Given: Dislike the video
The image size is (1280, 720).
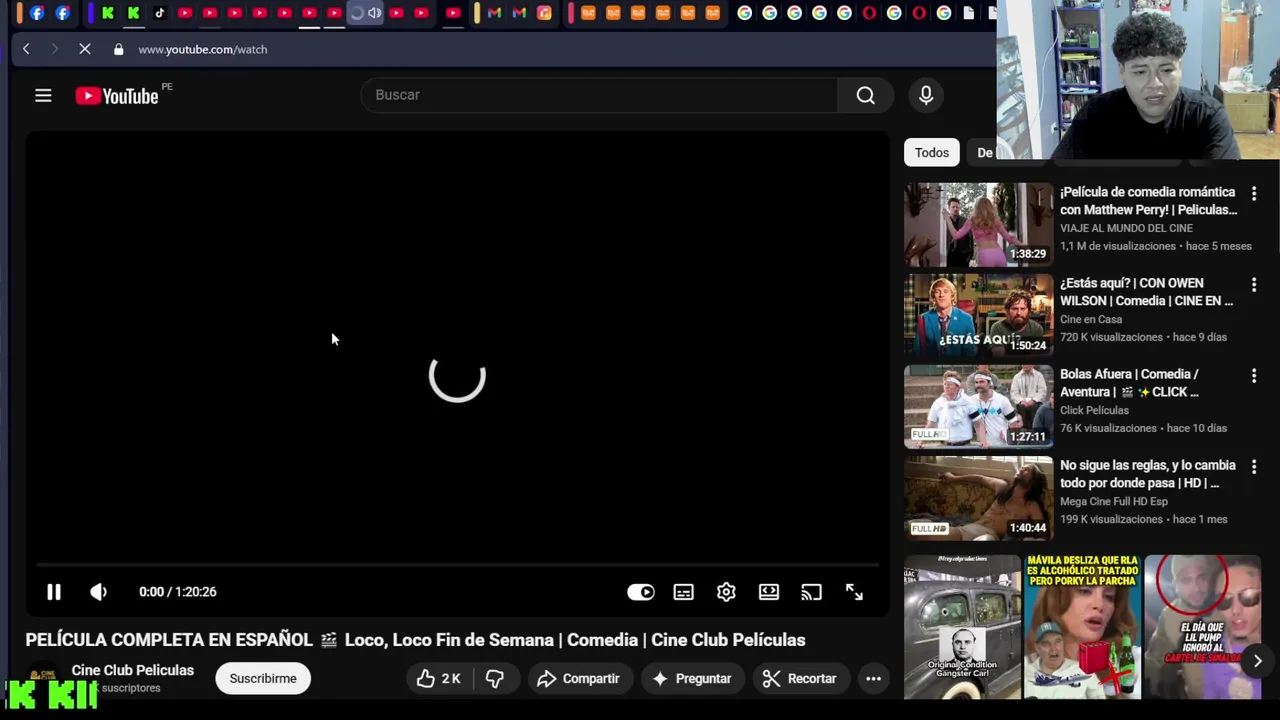Looking at the screenshot, I should pos(495,678).
